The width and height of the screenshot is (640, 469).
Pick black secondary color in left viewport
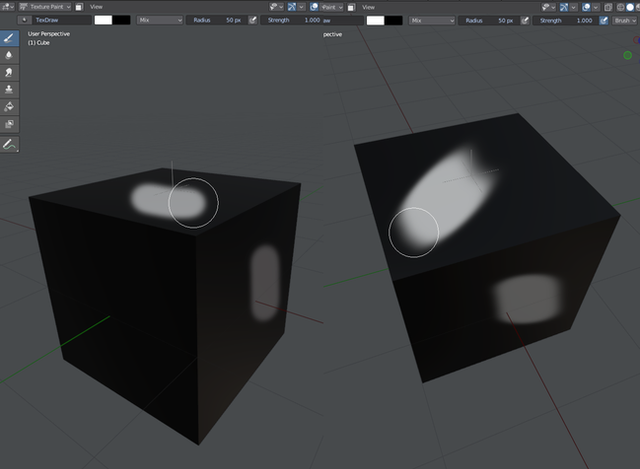pos(122,20)
